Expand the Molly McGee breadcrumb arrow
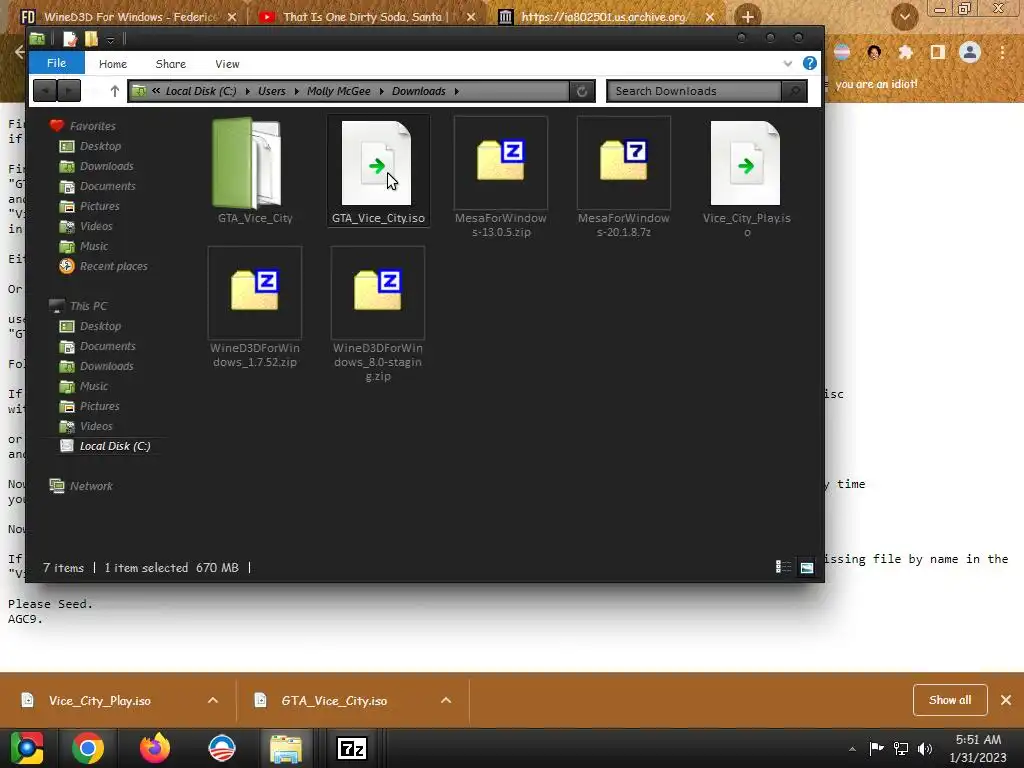The image size is (1024, 768). tap(381, 91)
